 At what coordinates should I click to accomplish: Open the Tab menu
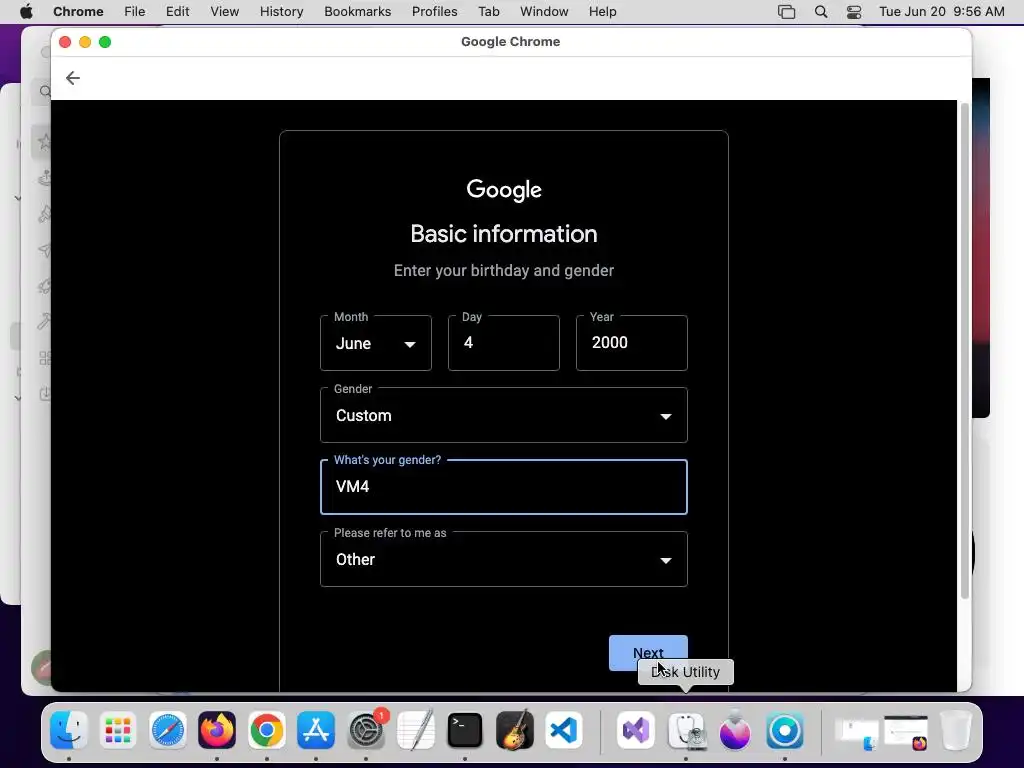pos(488,12)
